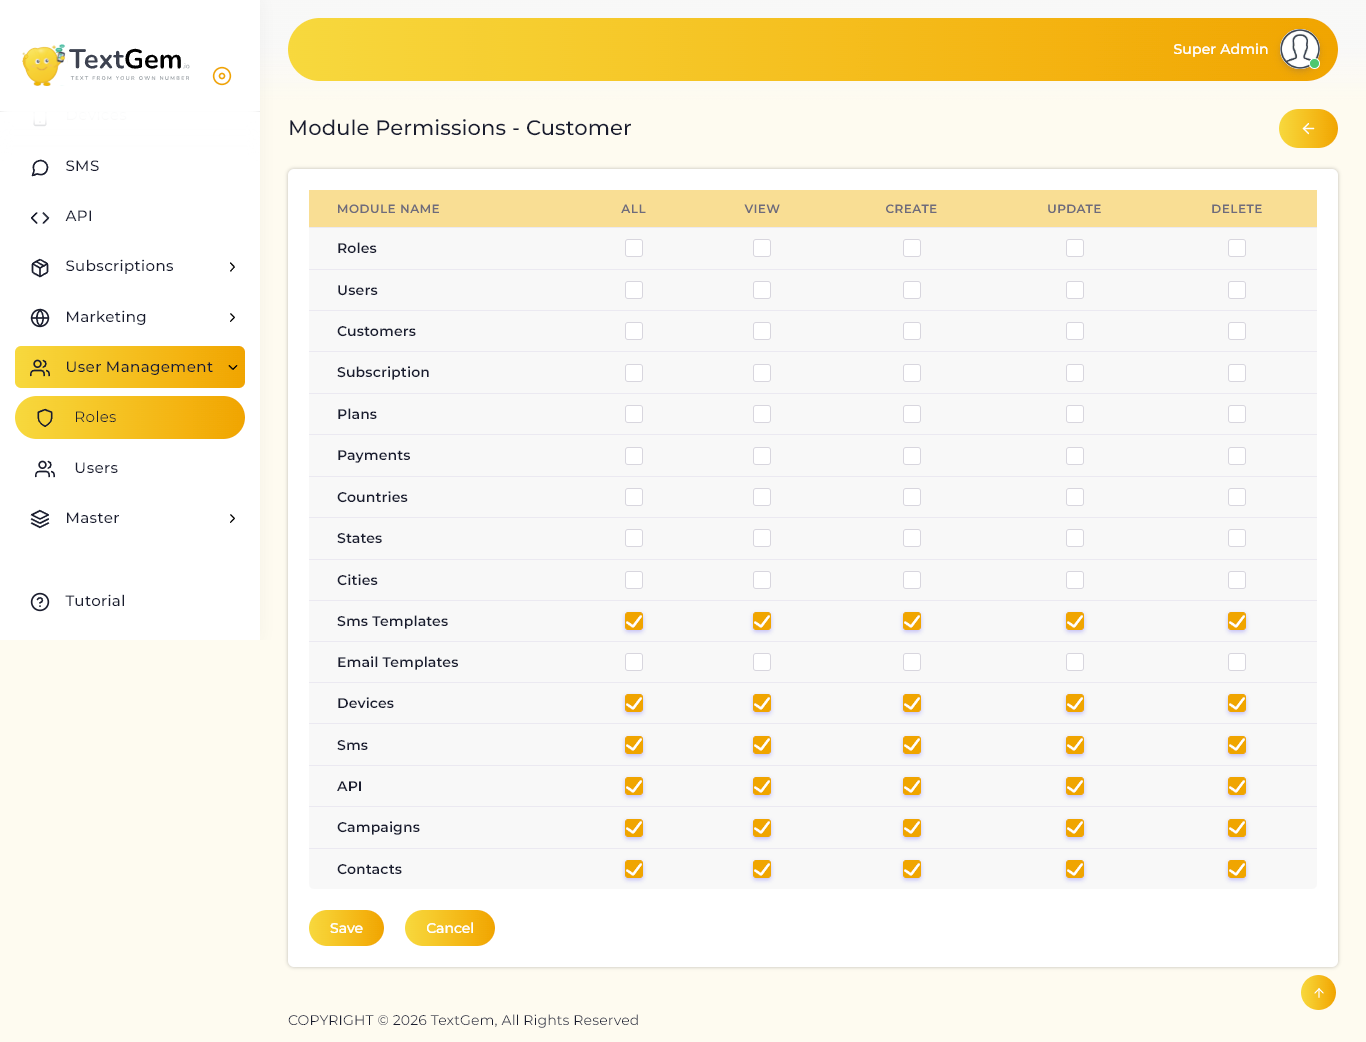
Task: Select Users in the sidebar
Action: point(130,468)
